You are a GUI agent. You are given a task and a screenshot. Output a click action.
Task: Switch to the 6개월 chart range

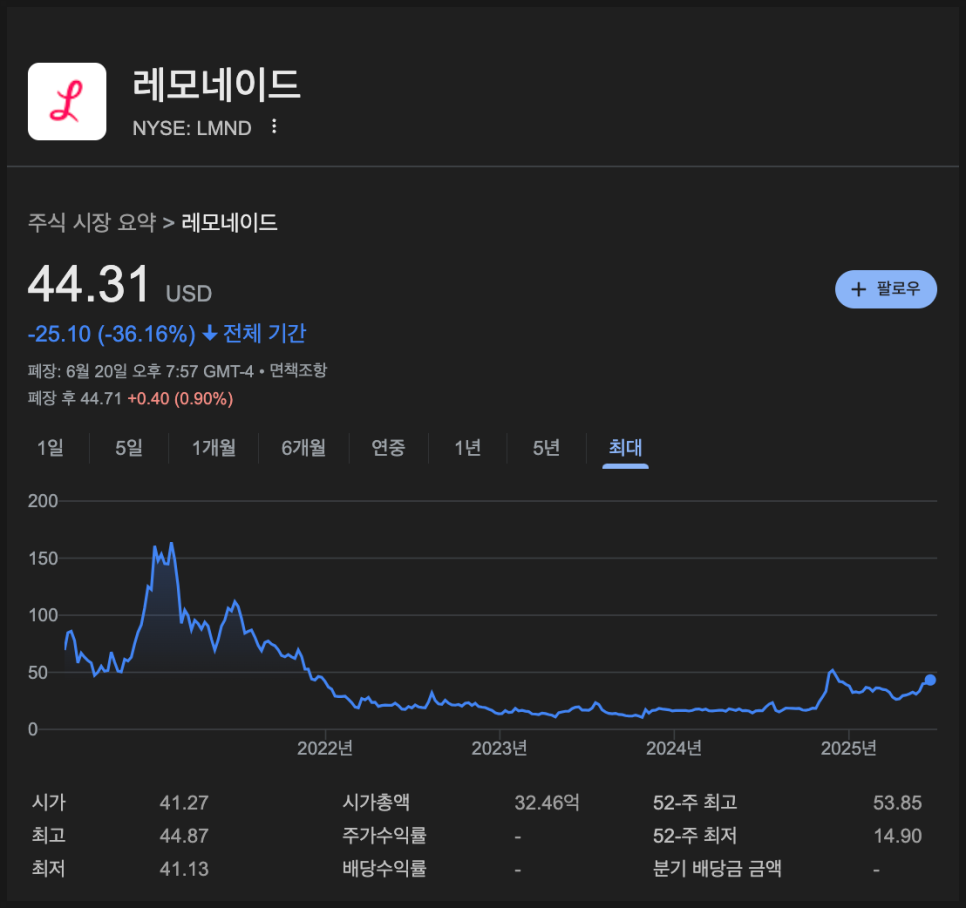coord(304,447)
